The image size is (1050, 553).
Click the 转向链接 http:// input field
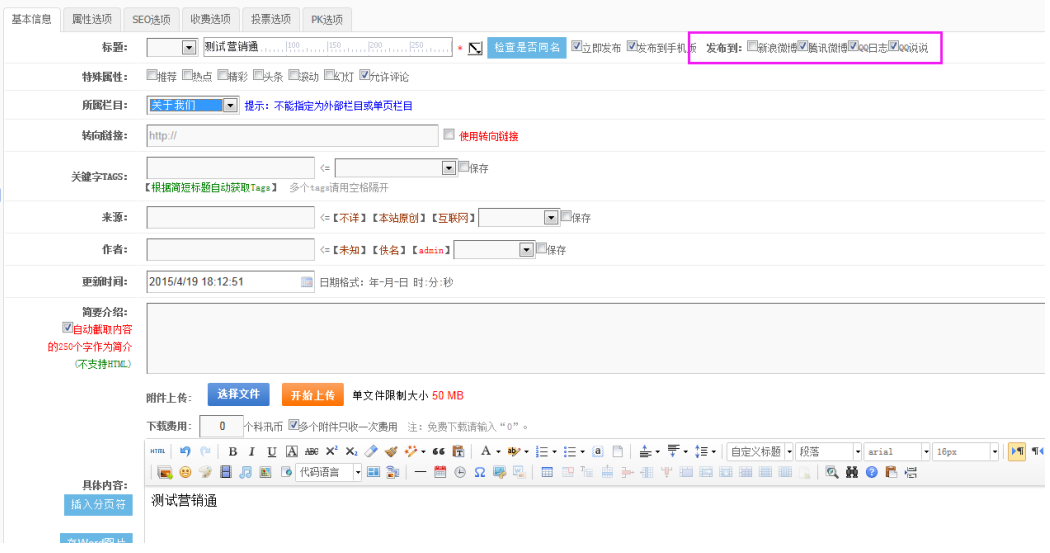[292, 135]
